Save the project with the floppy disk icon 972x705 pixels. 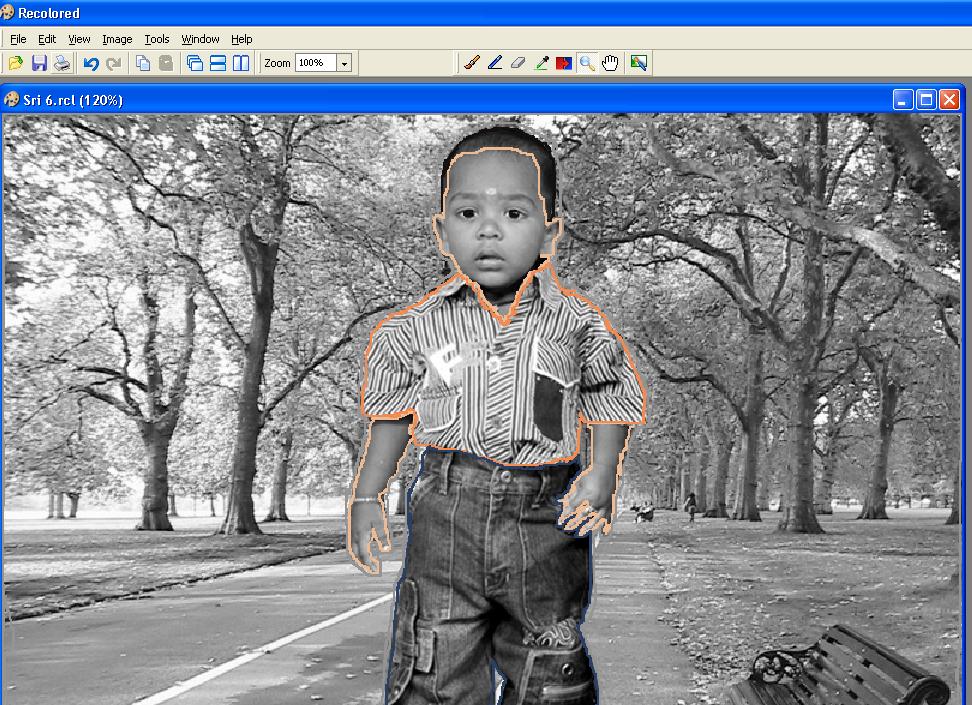click(39, 63)
